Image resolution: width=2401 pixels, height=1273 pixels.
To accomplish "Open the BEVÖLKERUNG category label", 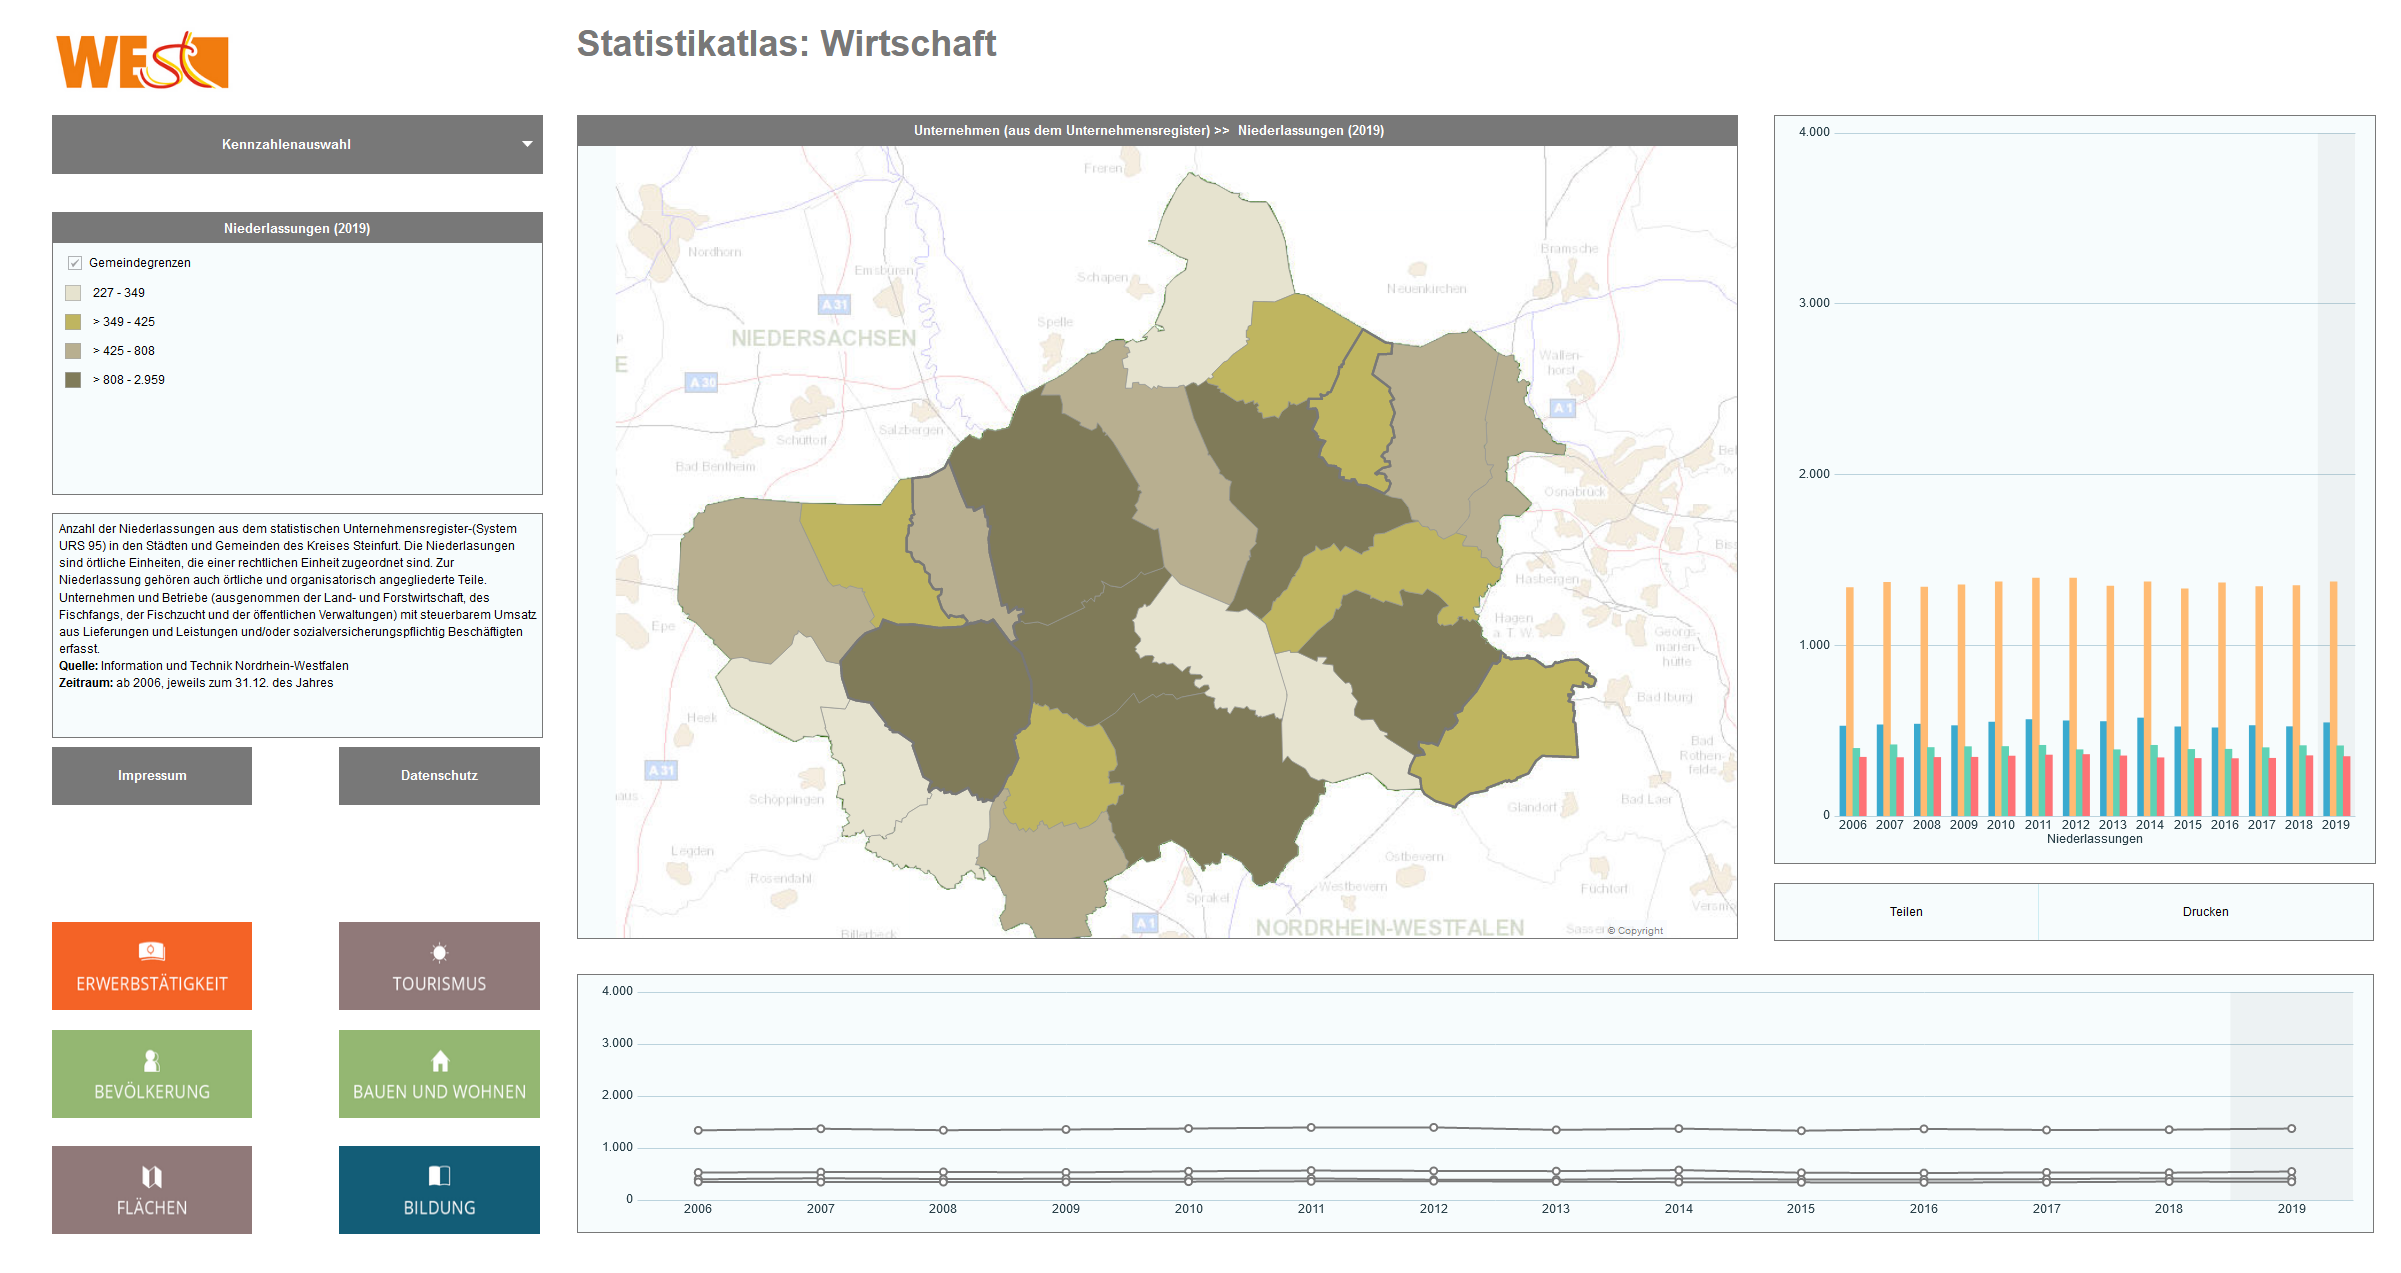I will tap(152, 1092).
